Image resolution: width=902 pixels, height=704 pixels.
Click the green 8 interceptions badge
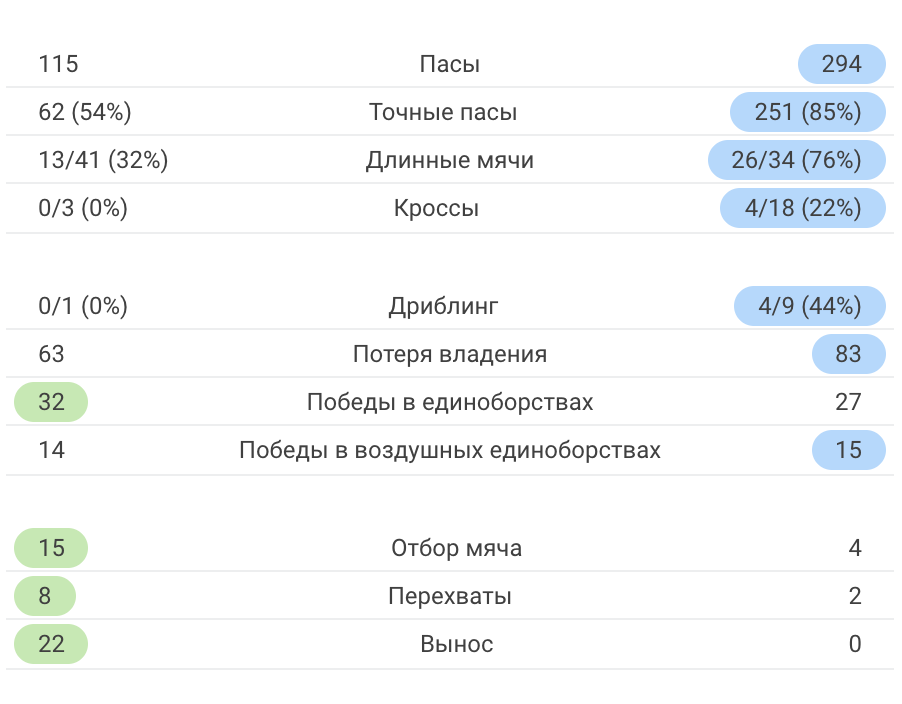coord(45,596)
